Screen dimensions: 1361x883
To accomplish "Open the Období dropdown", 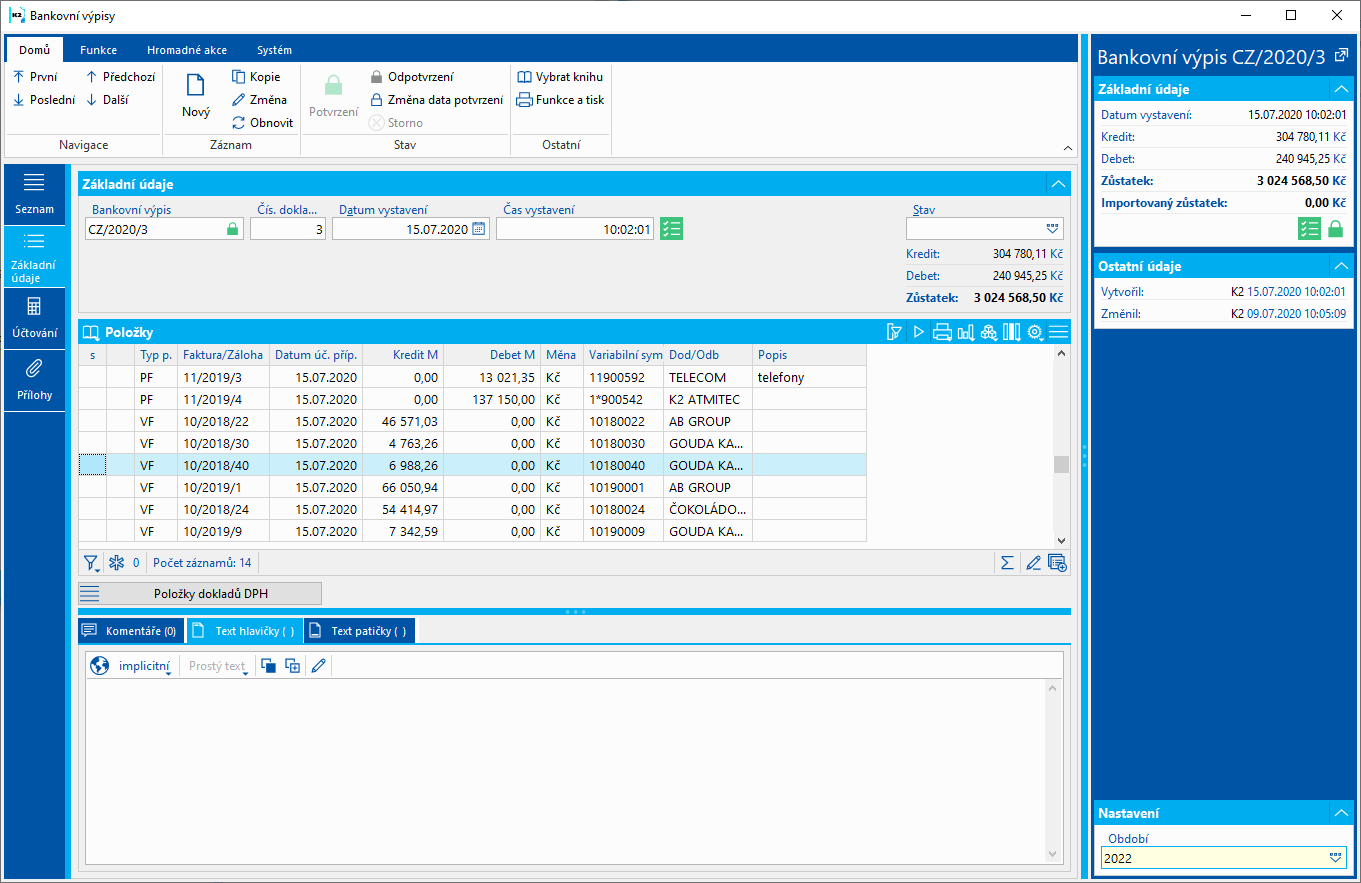I will 1334,858.
